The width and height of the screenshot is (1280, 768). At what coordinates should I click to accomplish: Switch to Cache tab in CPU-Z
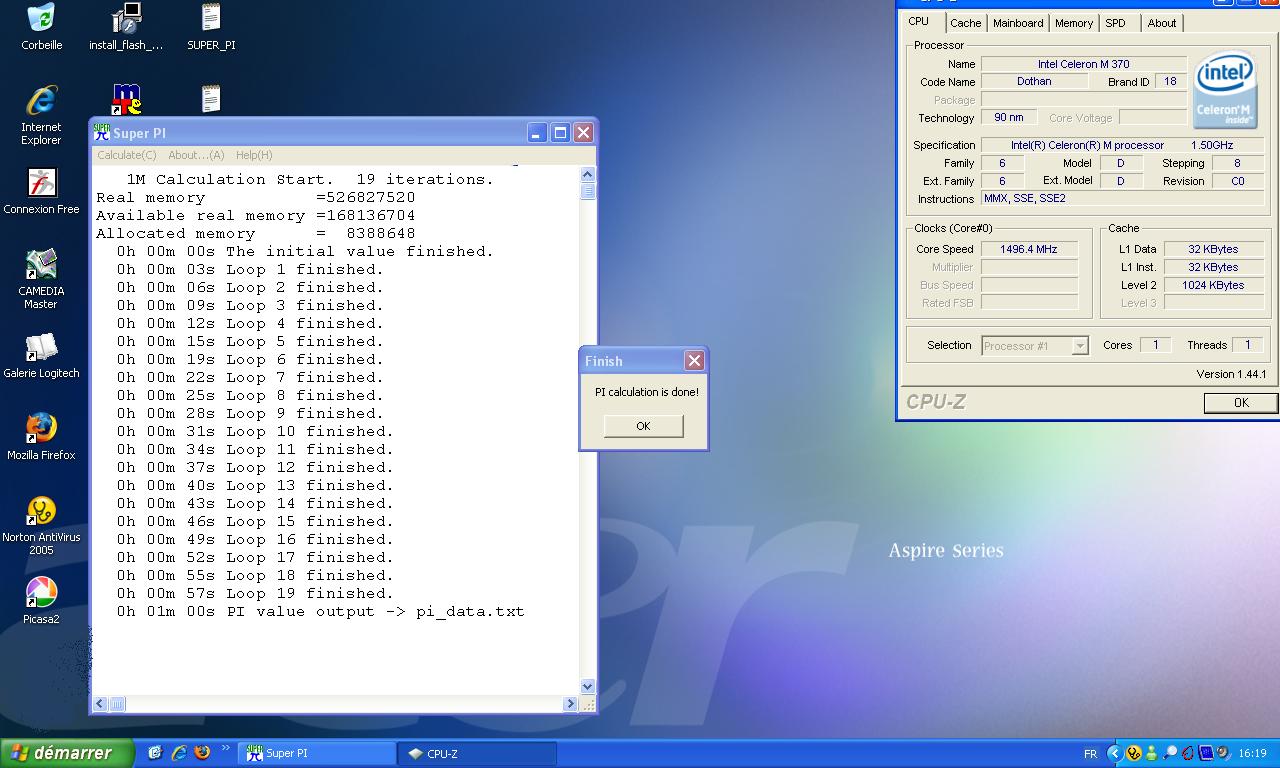tap(966, 23)
